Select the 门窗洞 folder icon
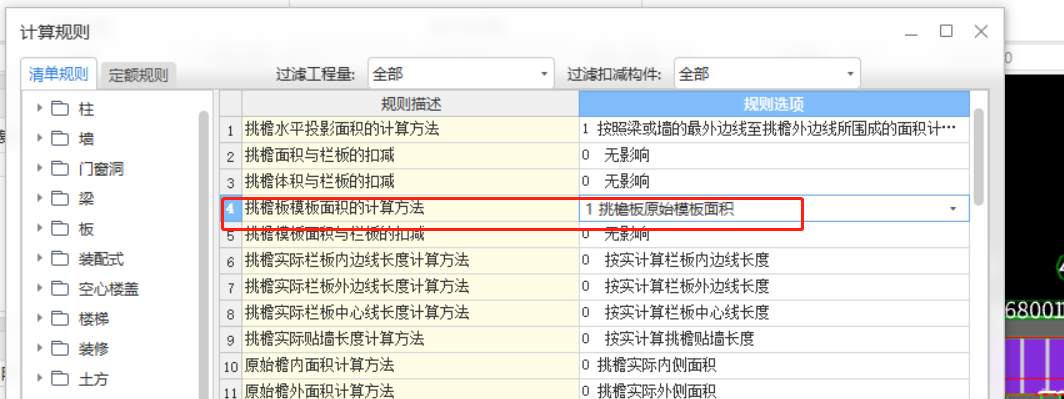The height and width of the screenshot is (399, 1064). pyautogui.click(x=60, y=168)
